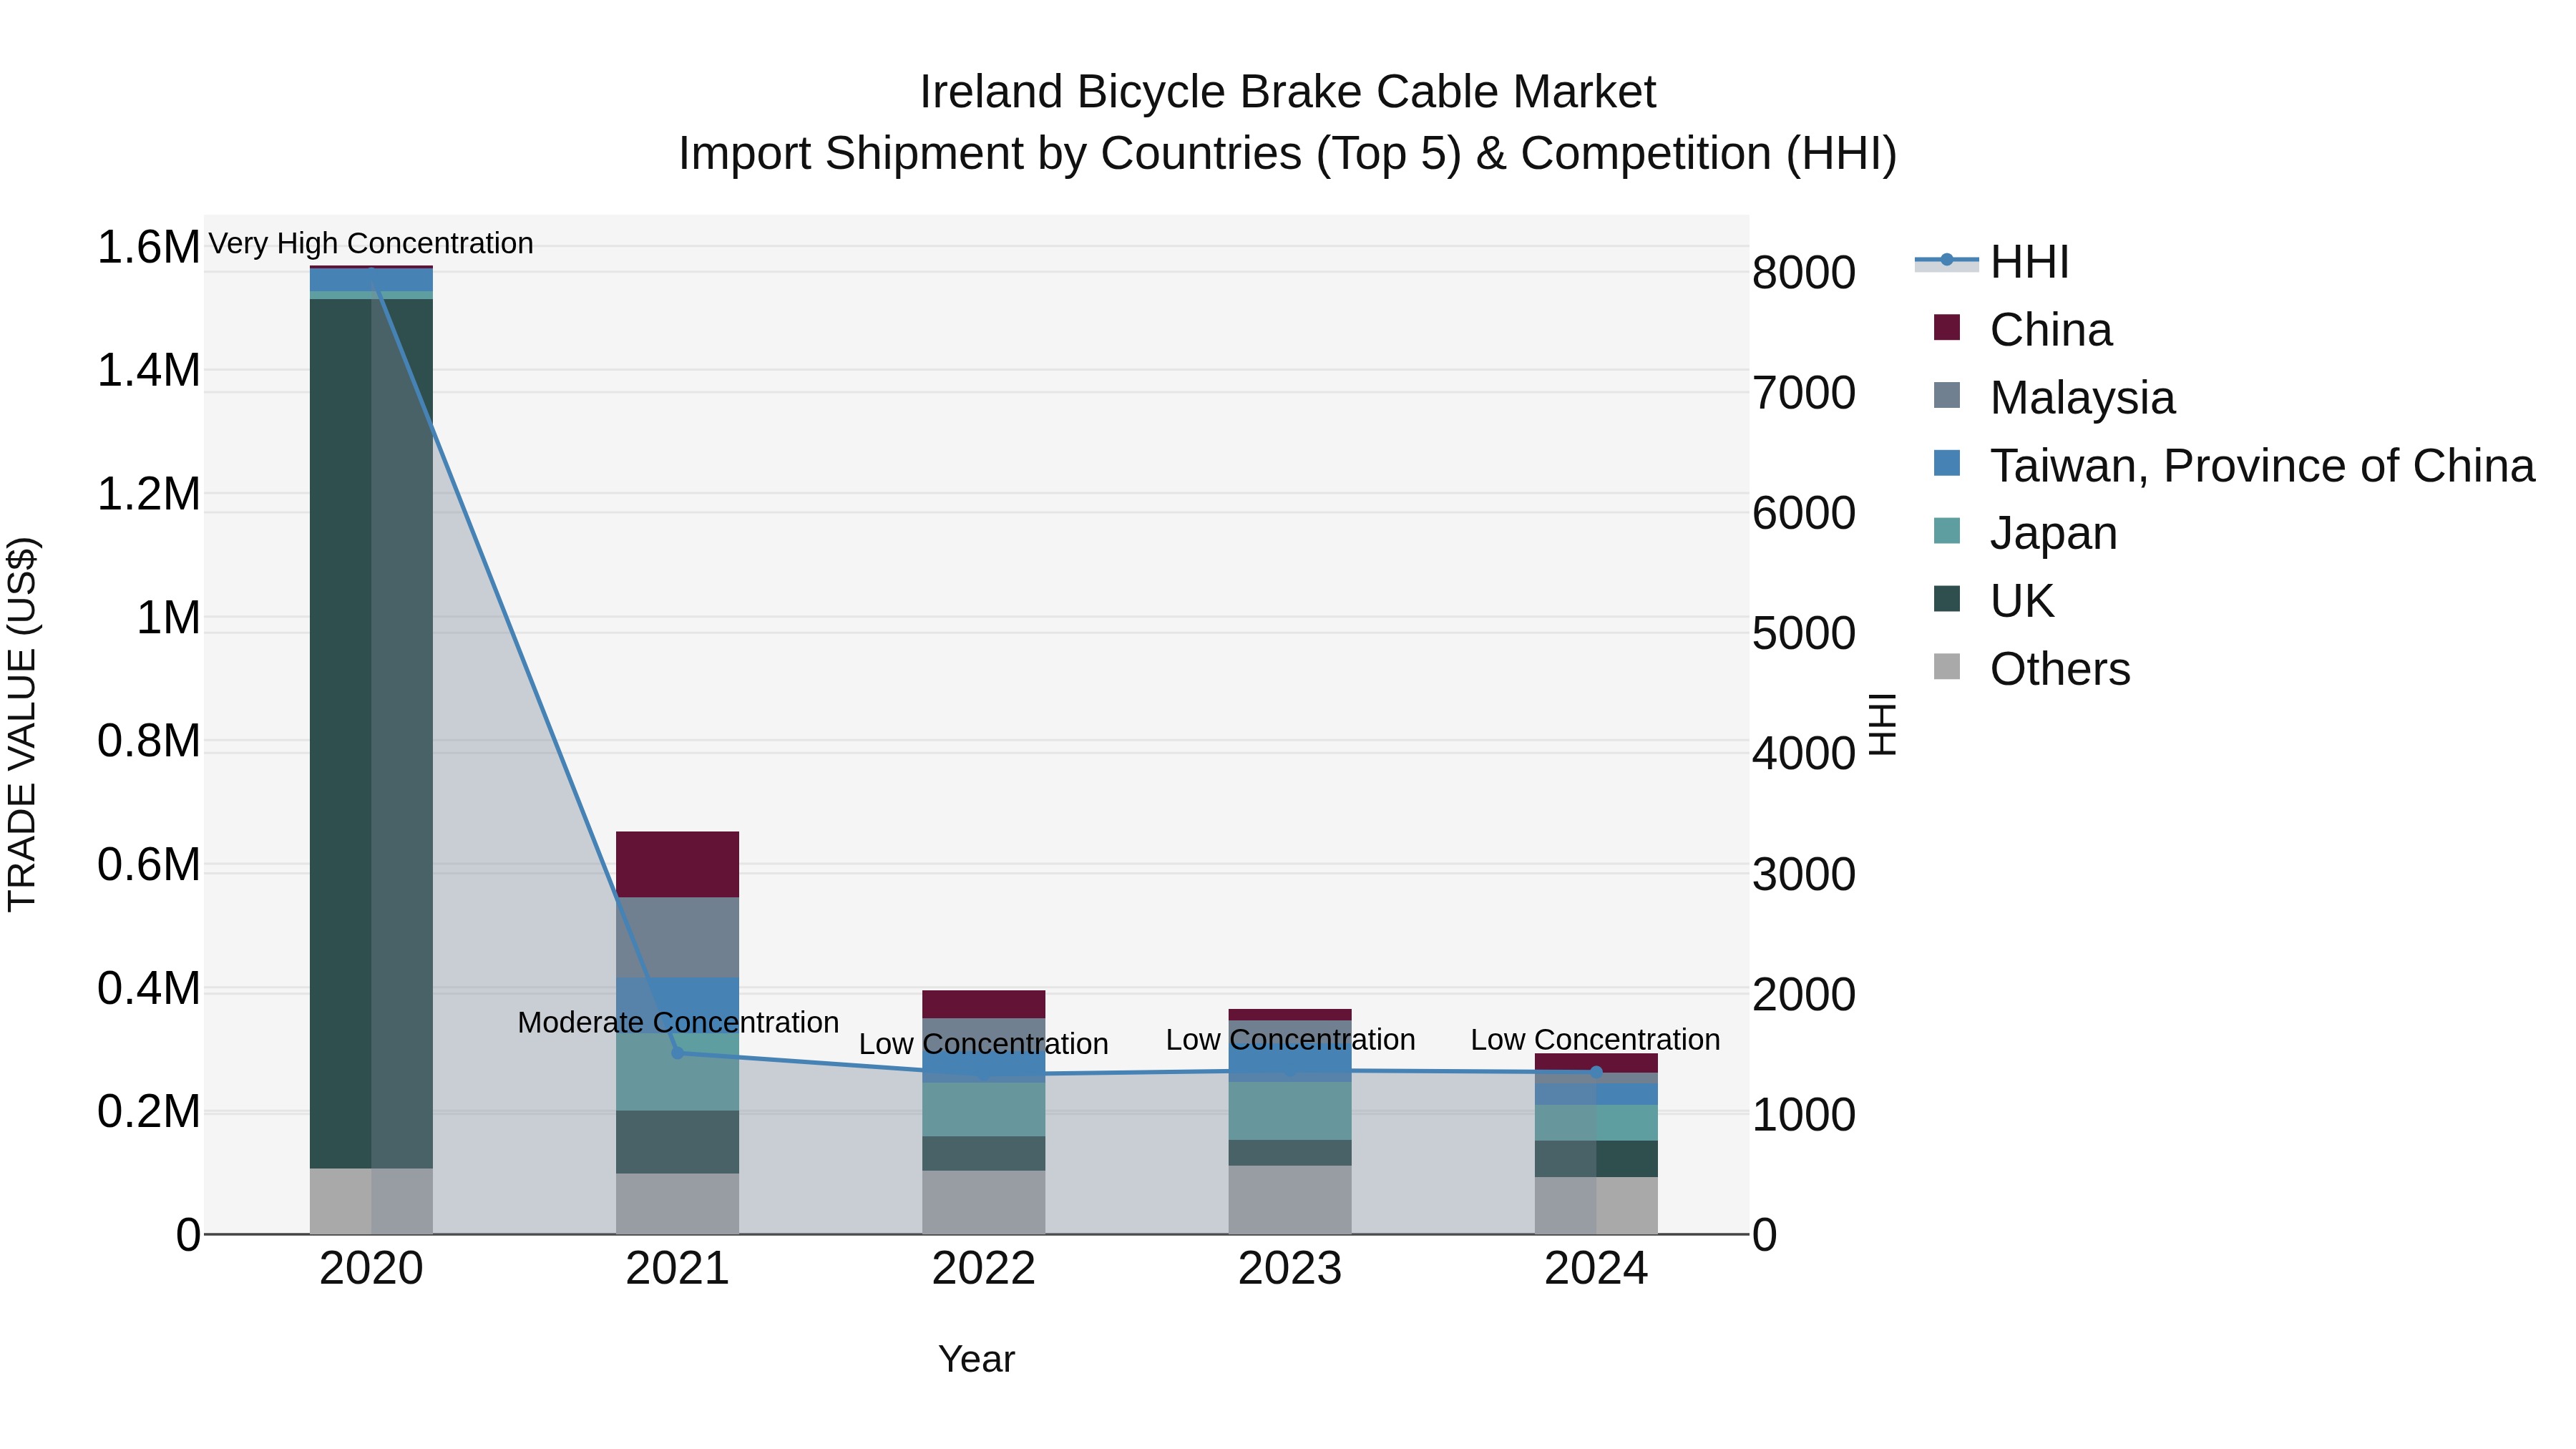Viewport: 2576px width, 1449px height.
Task: Click the 2020 x-axis label
Action: pyautogui.click(x=371, y=1269)
